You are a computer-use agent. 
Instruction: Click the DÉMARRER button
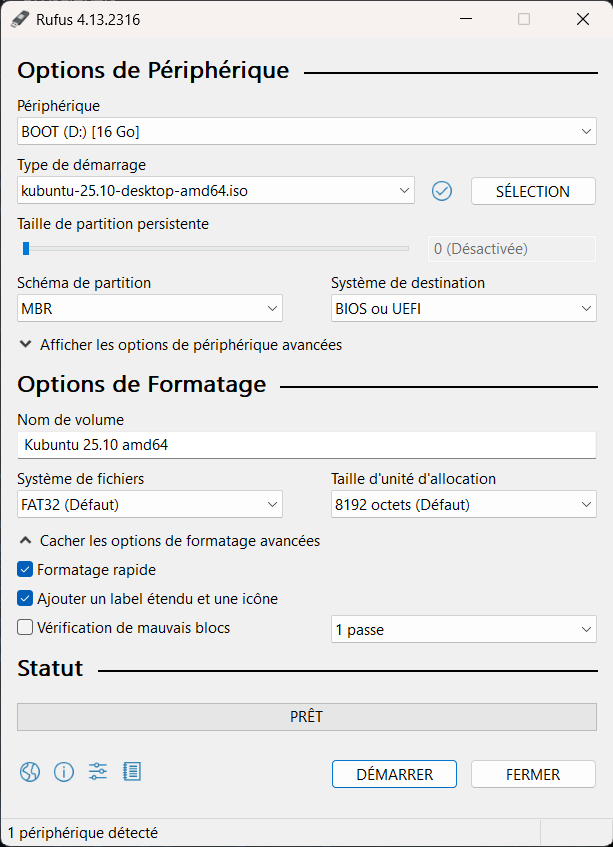(394, 774)
